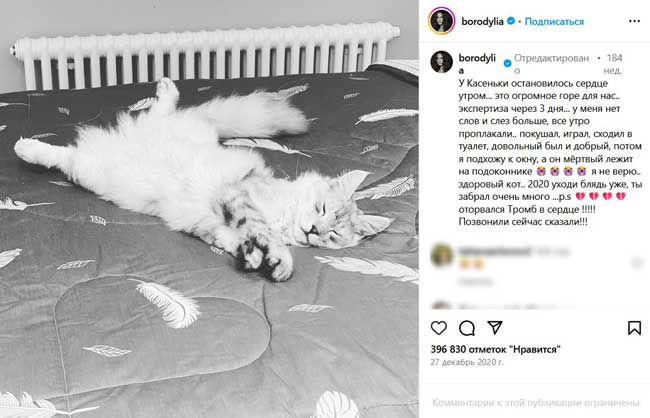Click the blurred first commenter avatar
The height and width of the screenshot is (418, 650).
tap(441, 255)
